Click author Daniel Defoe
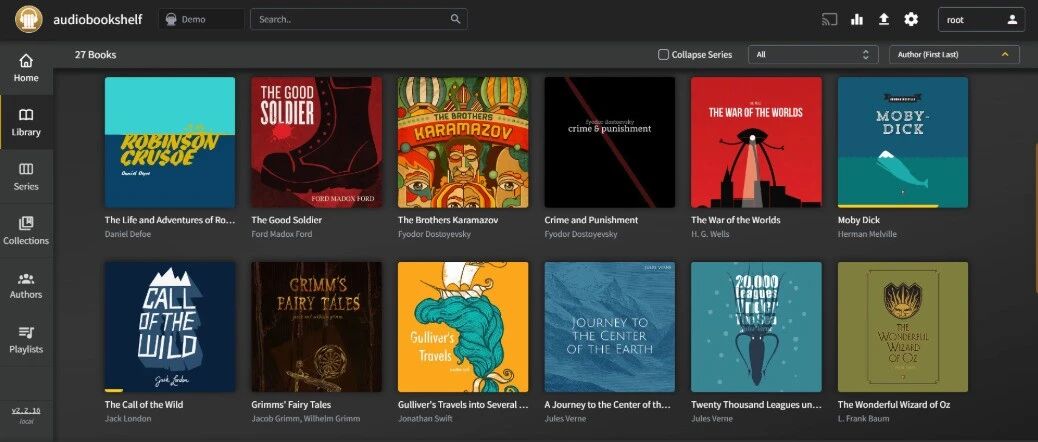 (x=128, y=234)
